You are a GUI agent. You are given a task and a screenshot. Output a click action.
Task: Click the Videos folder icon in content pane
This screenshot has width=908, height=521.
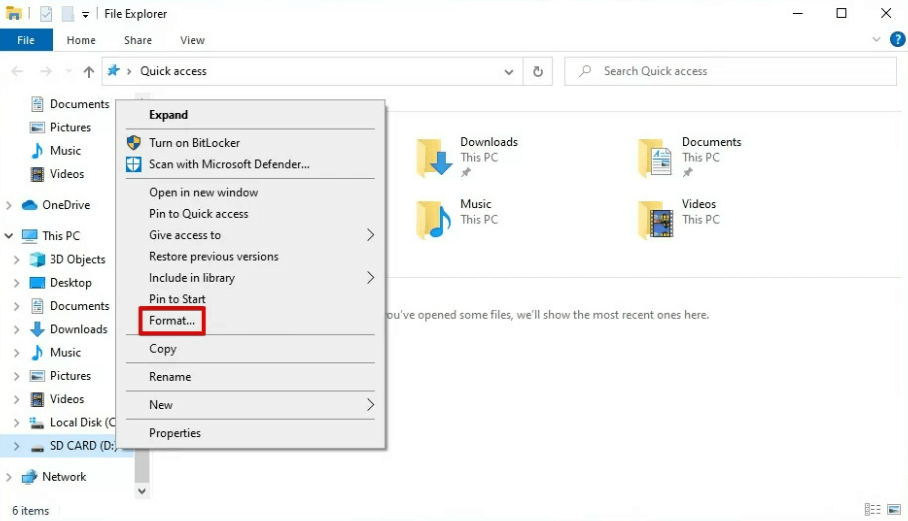[x=656, y=219]
